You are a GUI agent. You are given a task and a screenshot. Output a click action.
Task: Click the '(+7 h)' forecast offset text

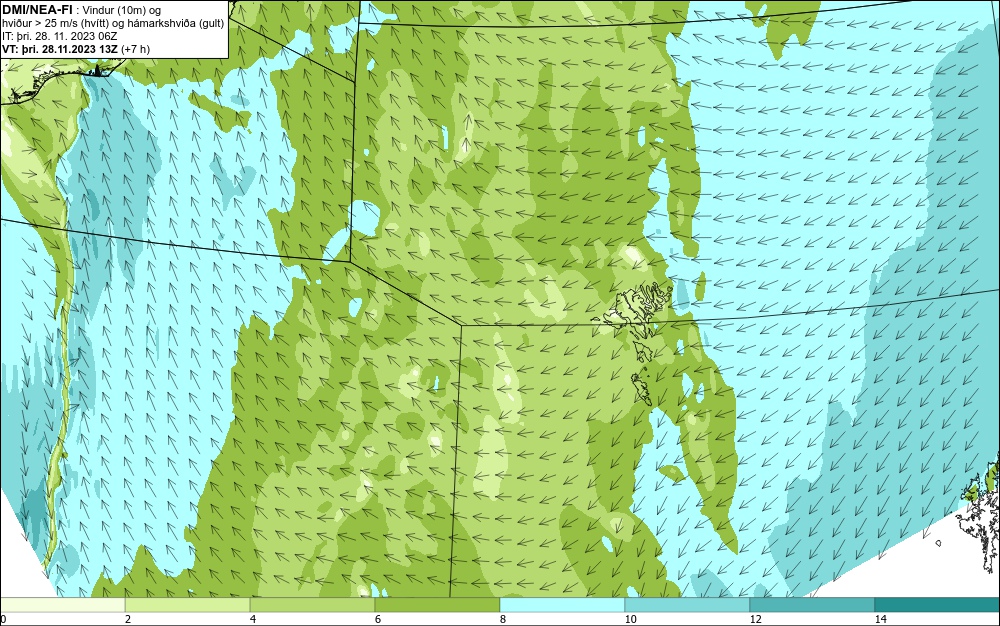[135, 49]
